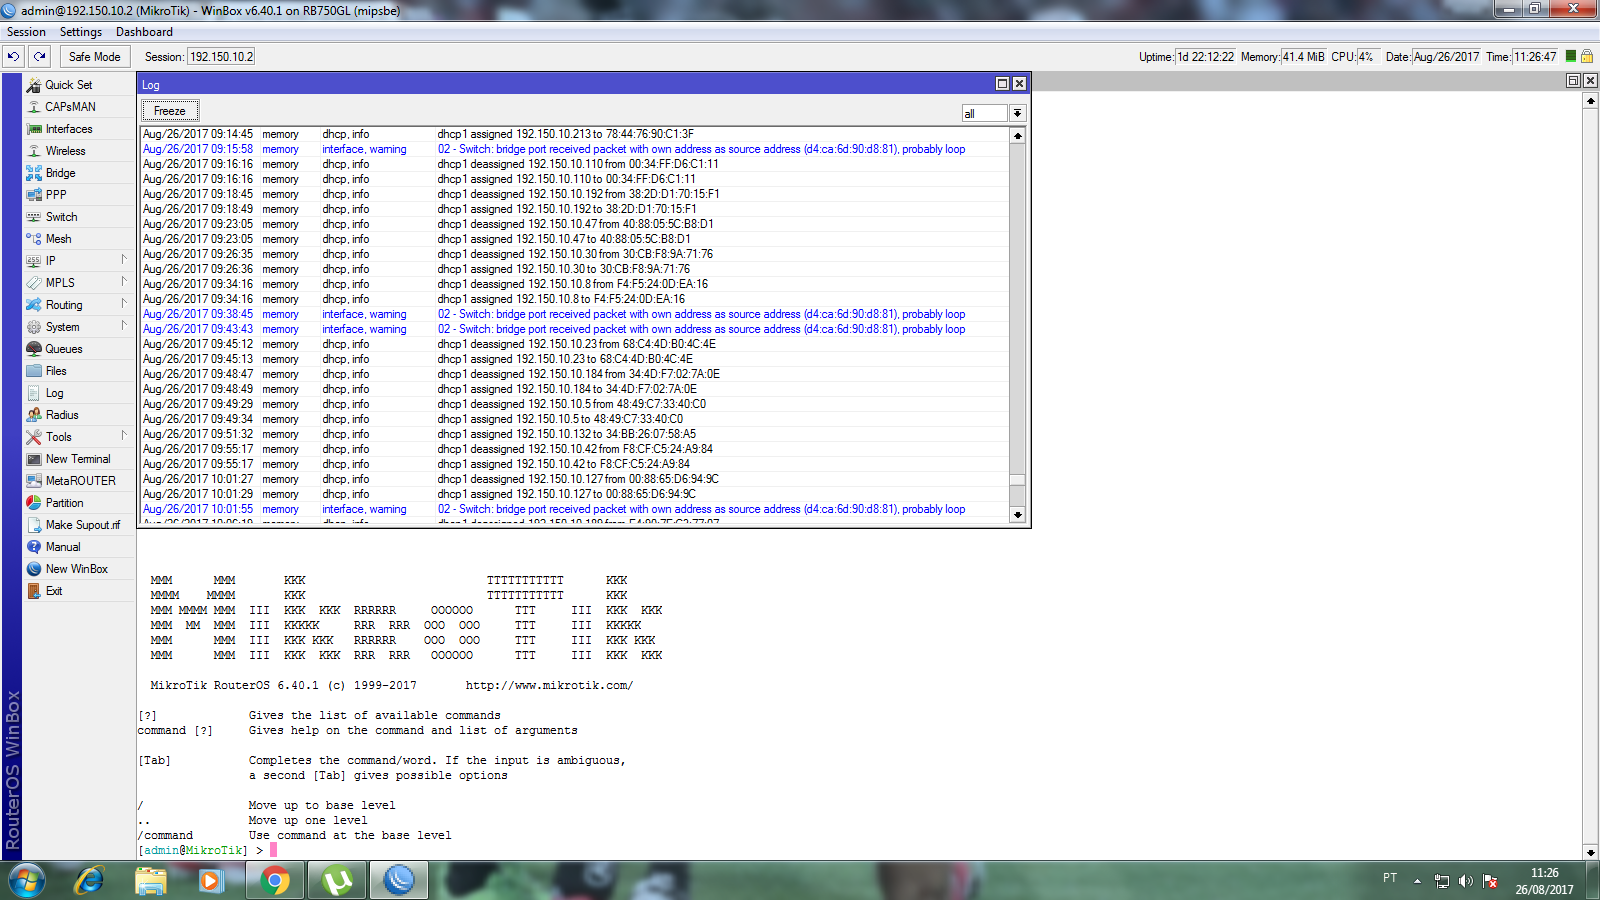Expand the Routing submenu
This screenshot has height=900, width=1600.
[79, 305]
